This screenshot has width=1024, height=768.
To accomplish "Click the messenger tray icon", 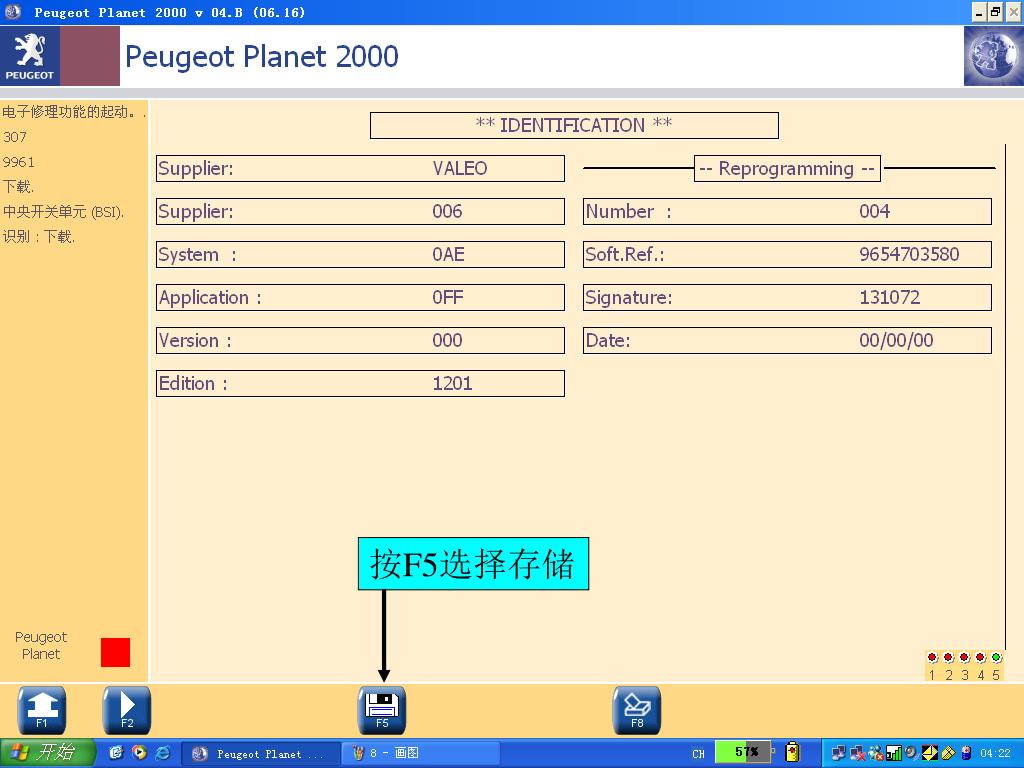I will coord(876,753).
